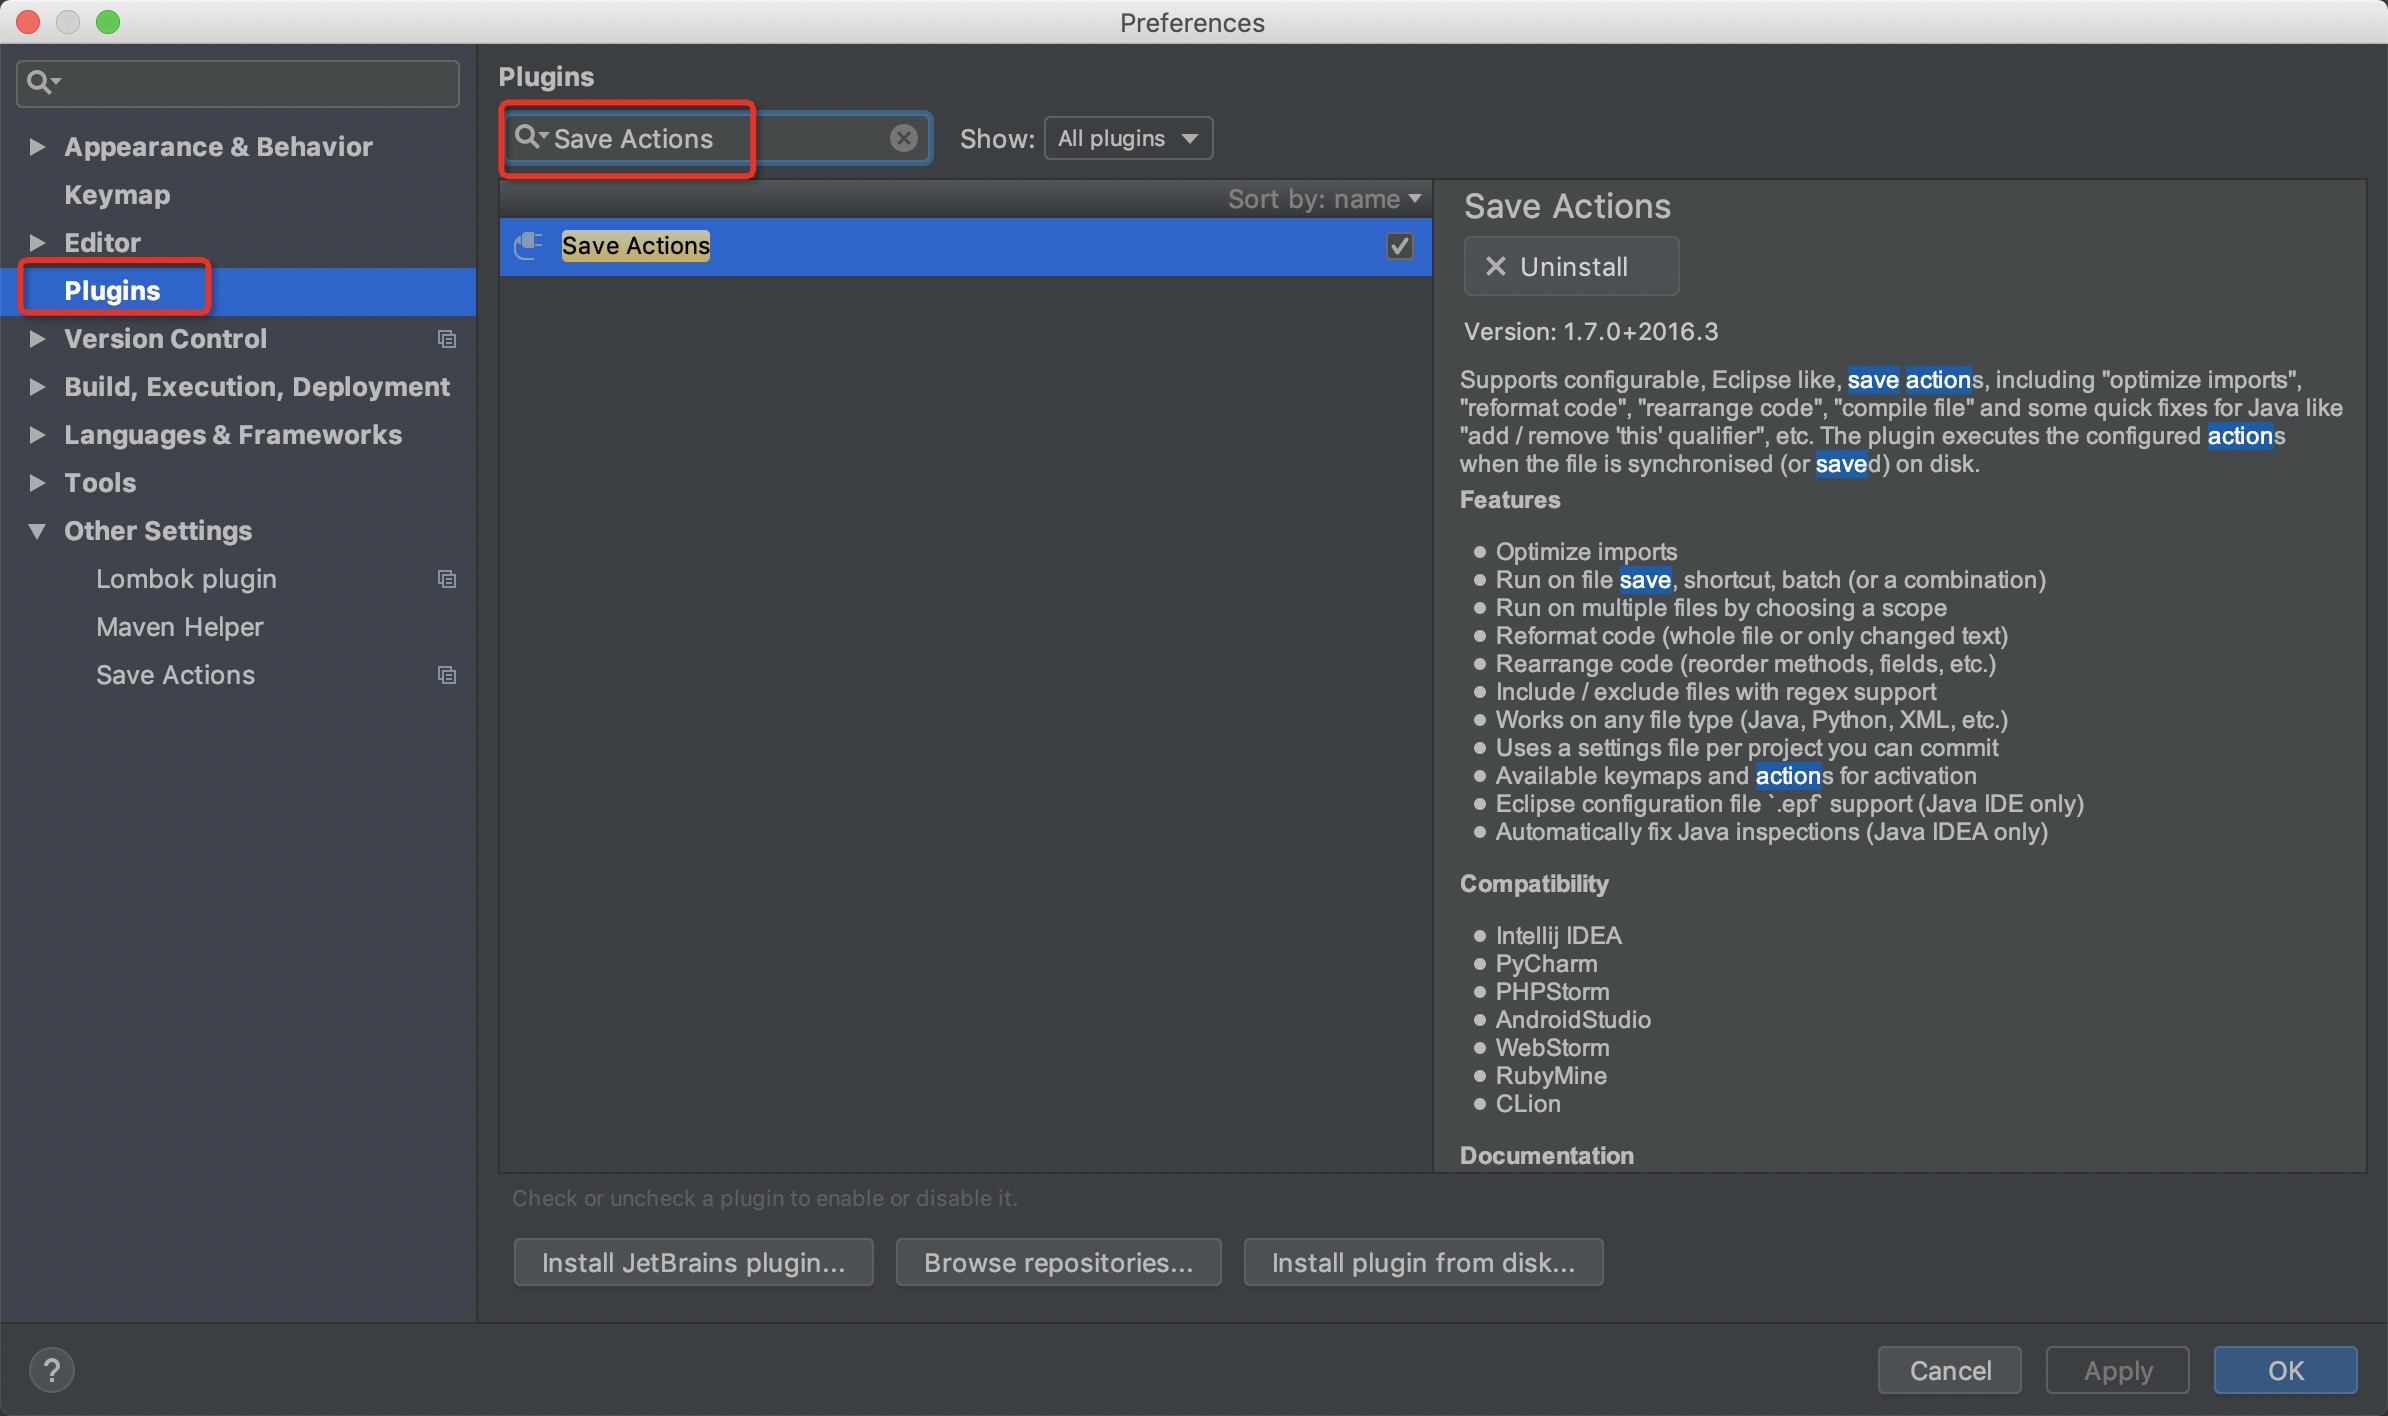2388x1416 pixels.
Task: Click the plugin search magnifier icon
Action: tap(528, 137)
